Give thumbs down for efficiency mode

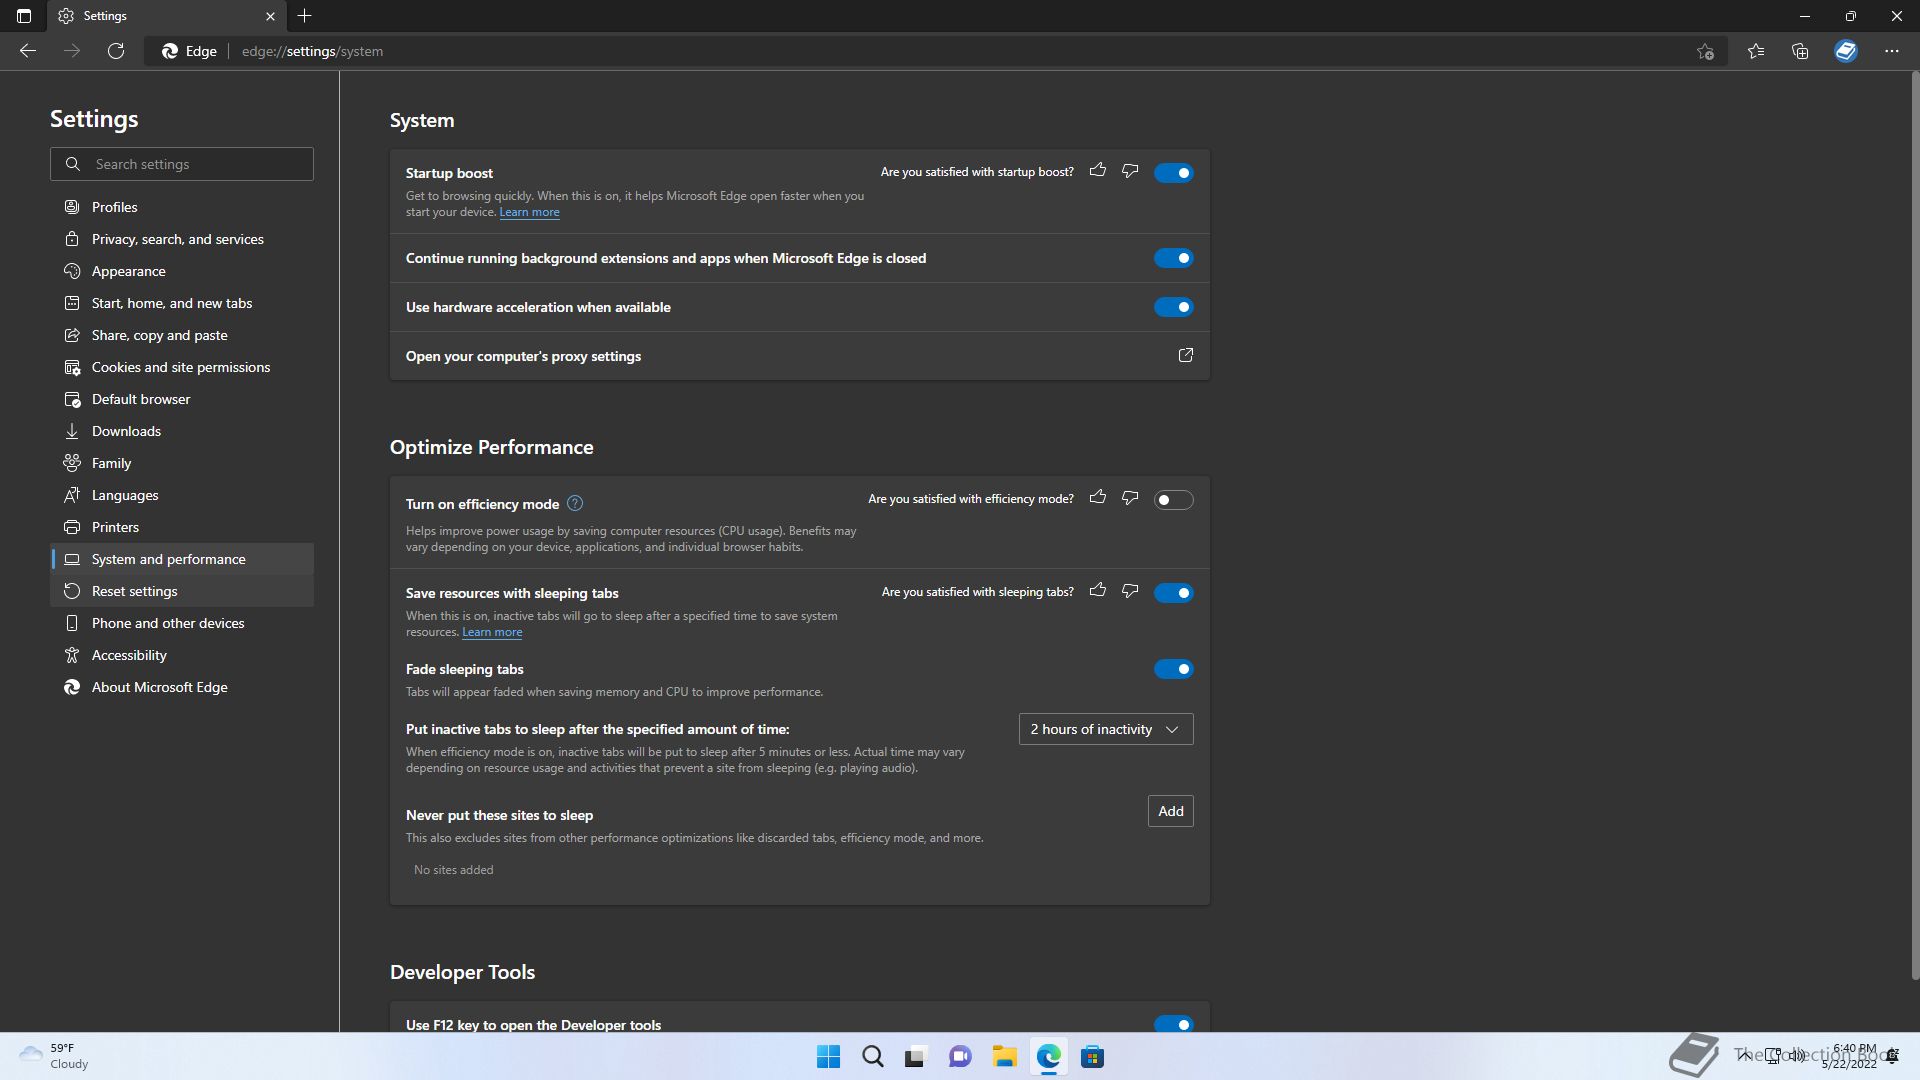[1130, 498]
